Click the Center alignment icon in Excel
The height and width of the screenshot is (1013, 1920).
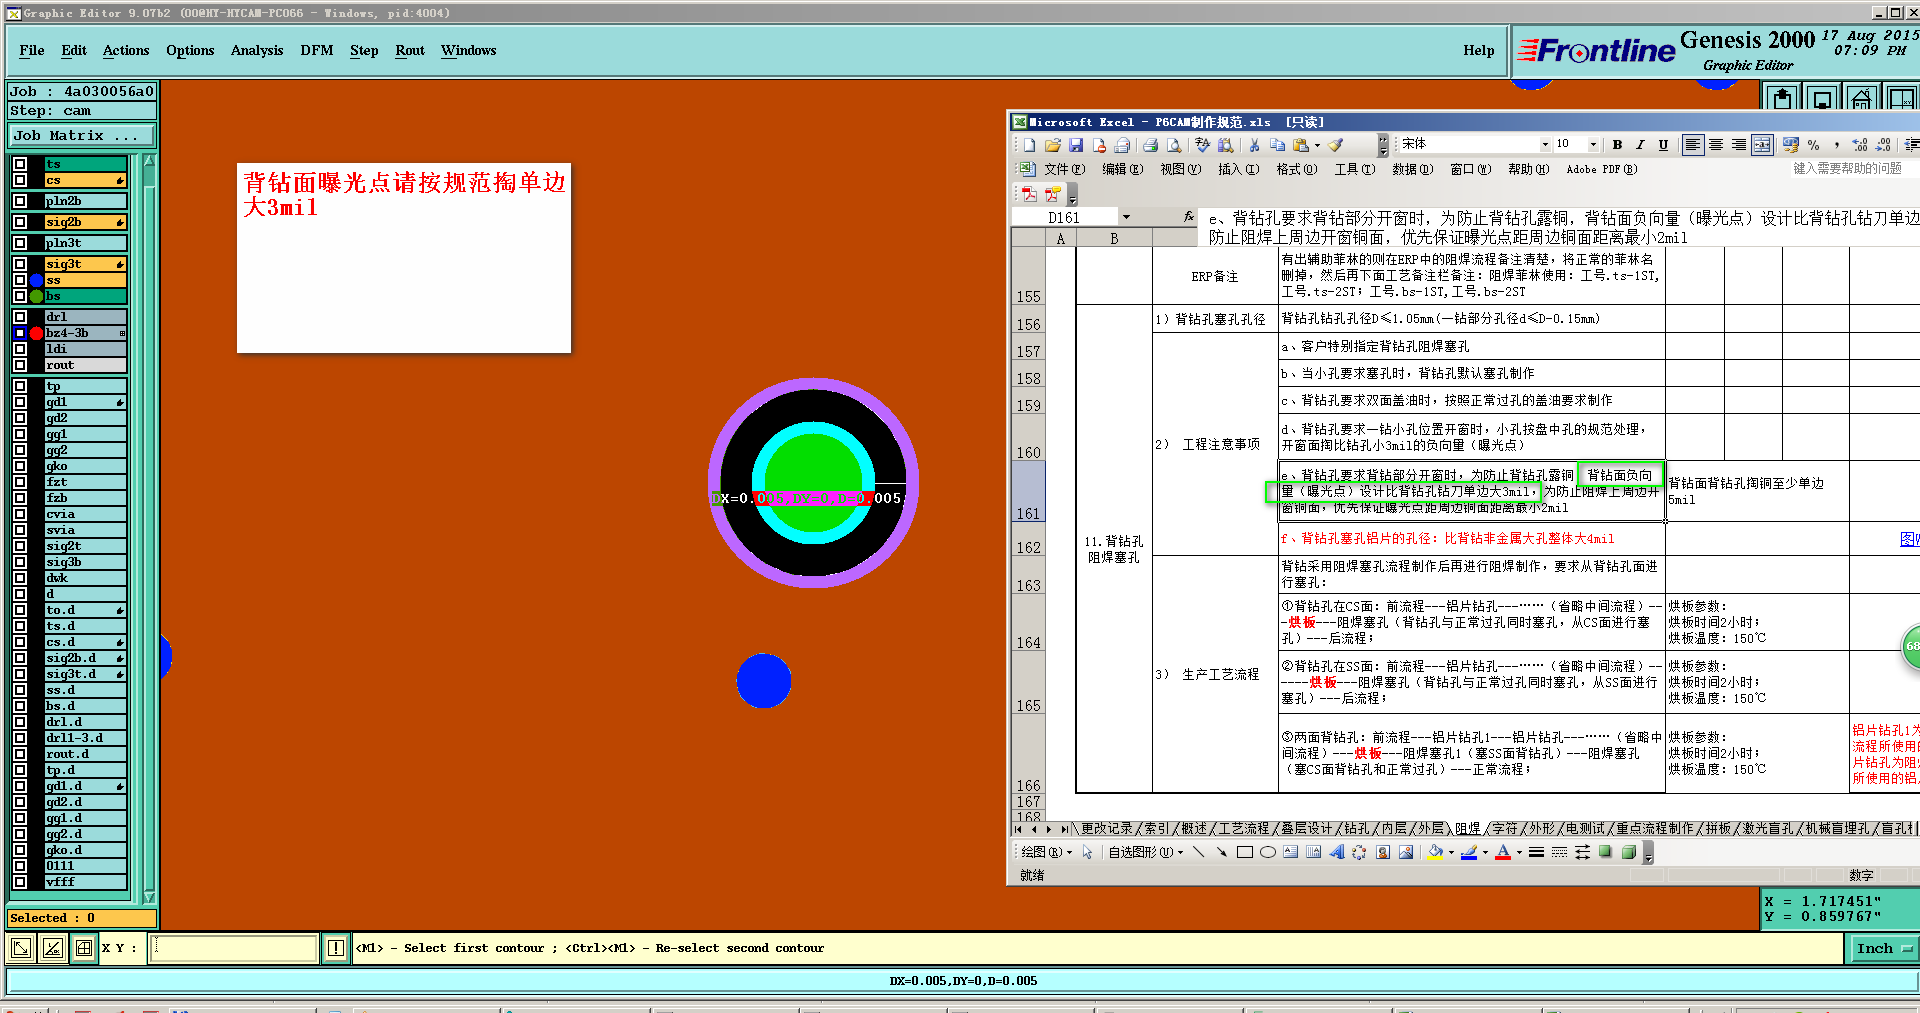tap(1716, 145)
